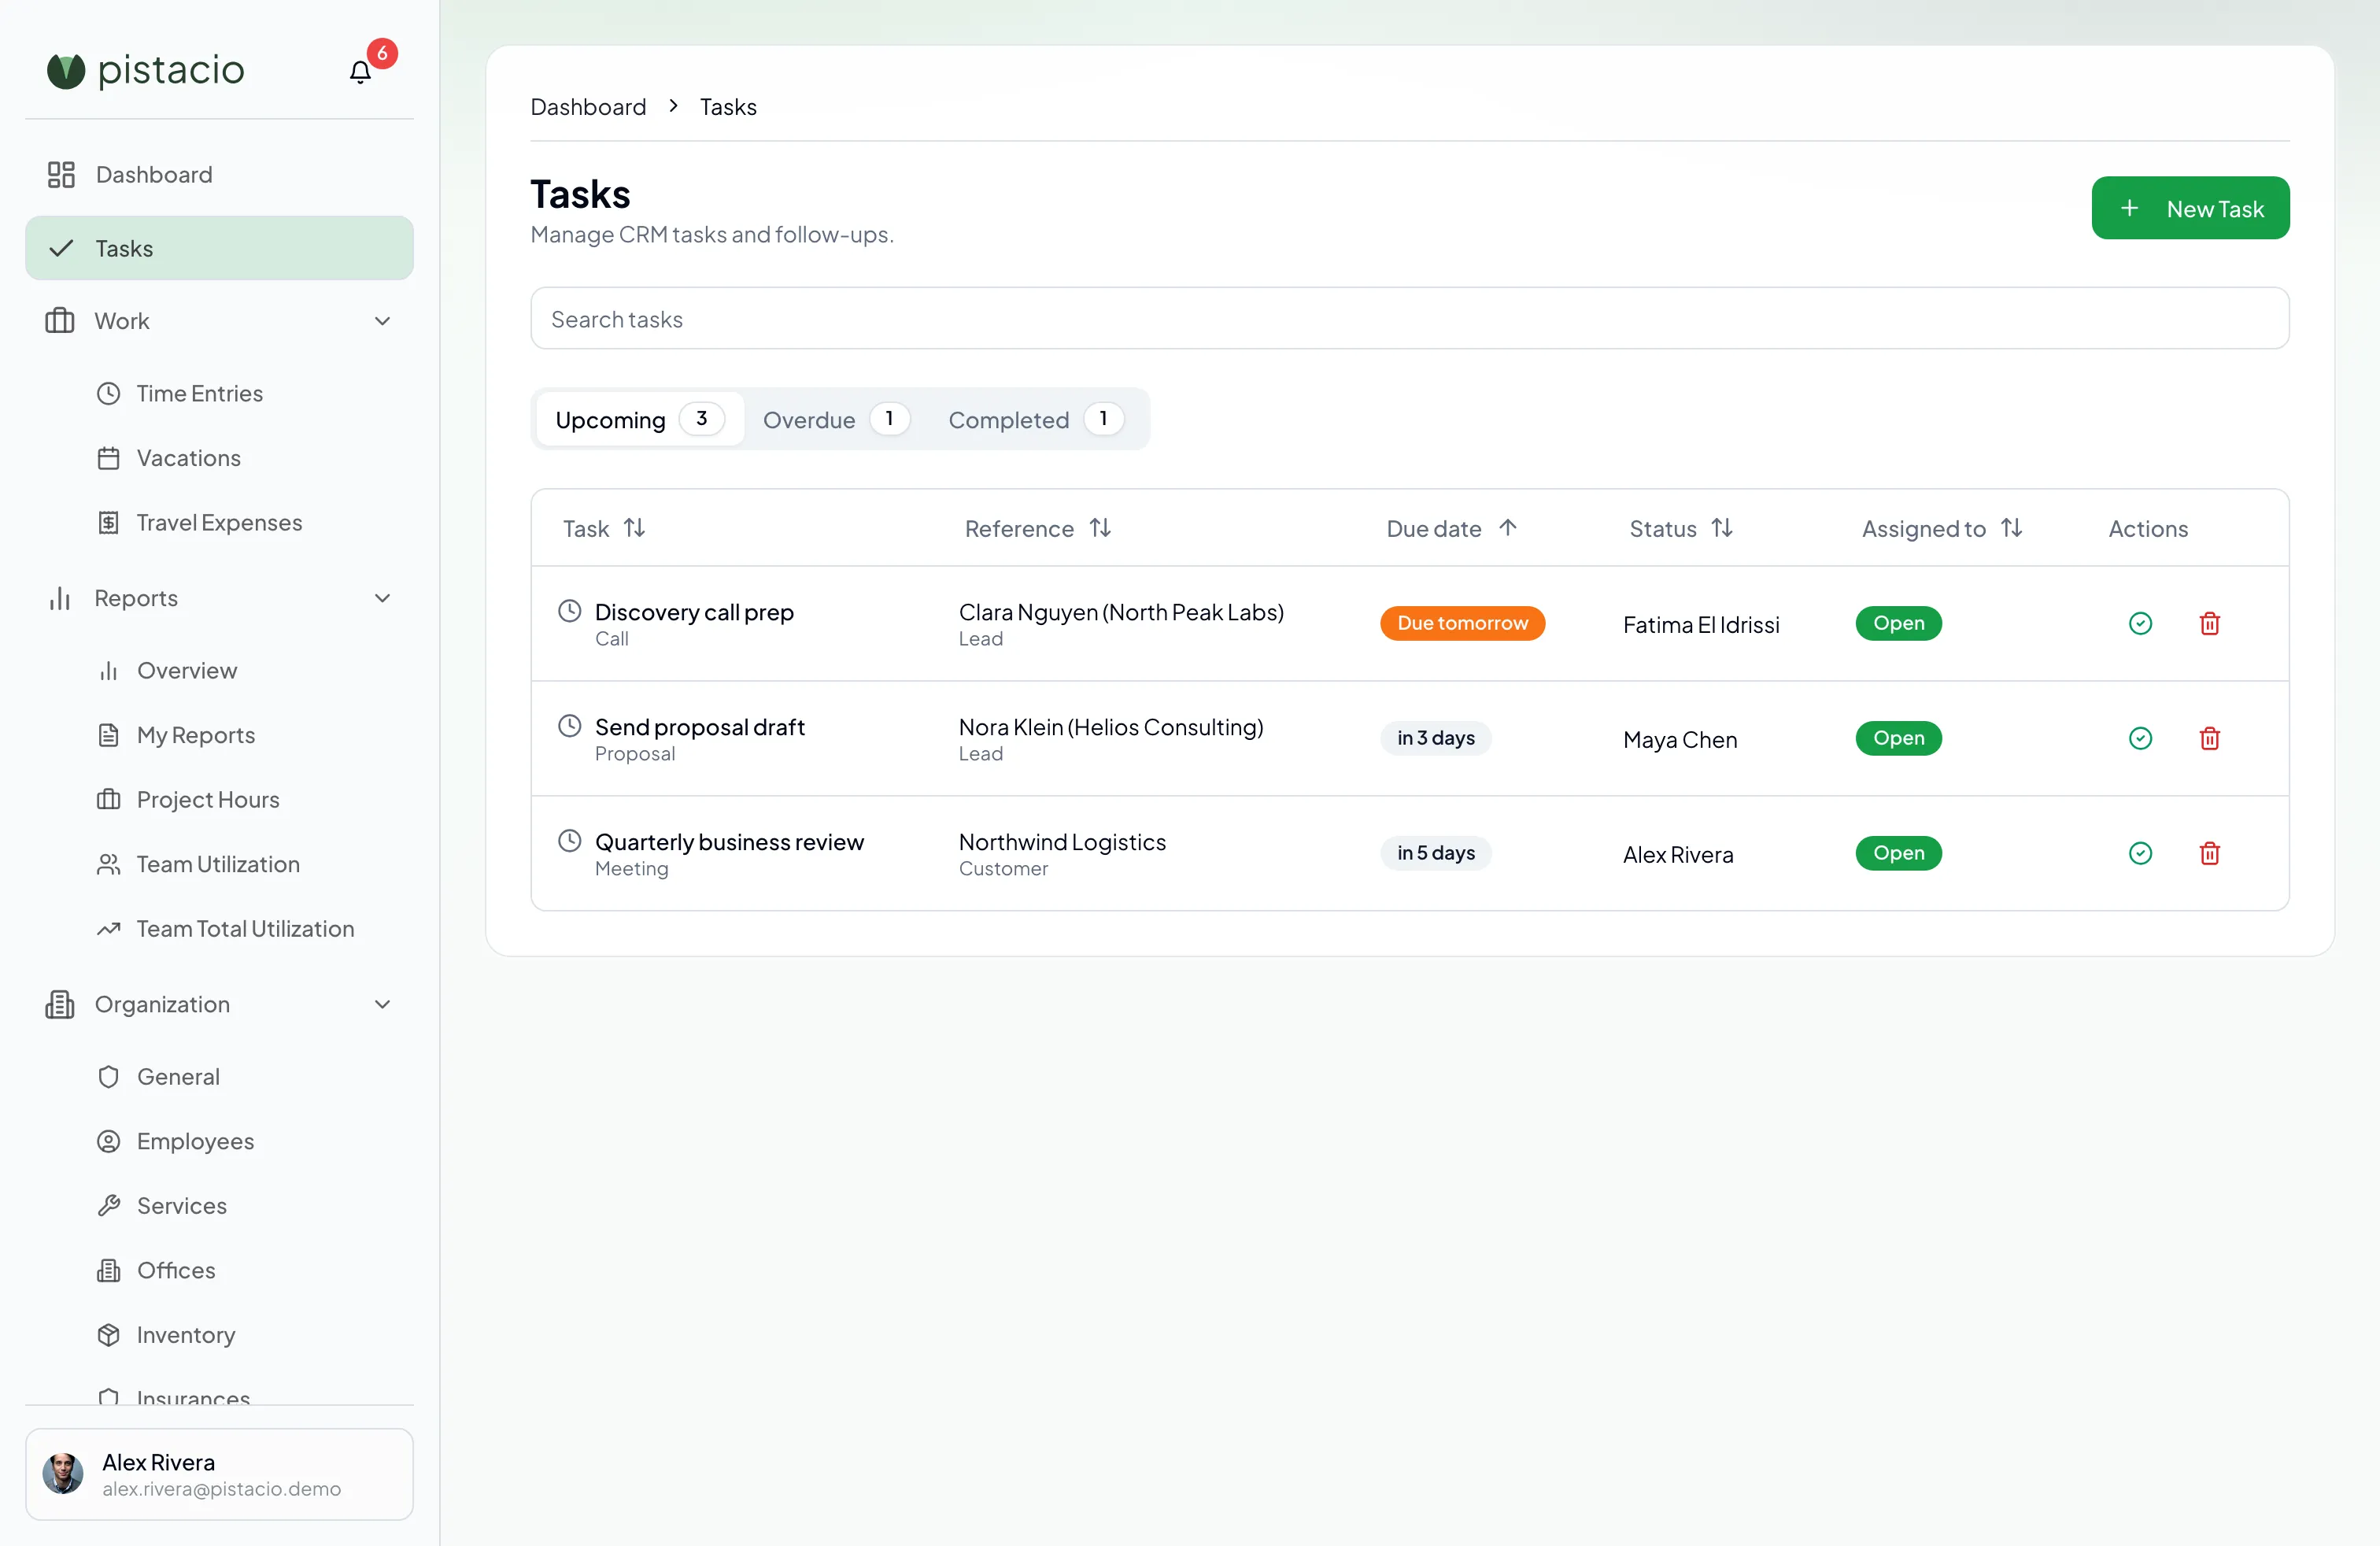Complete the Quarterly business review task
Screen dimensions: 2380x1546
[x=2140, y=853]
